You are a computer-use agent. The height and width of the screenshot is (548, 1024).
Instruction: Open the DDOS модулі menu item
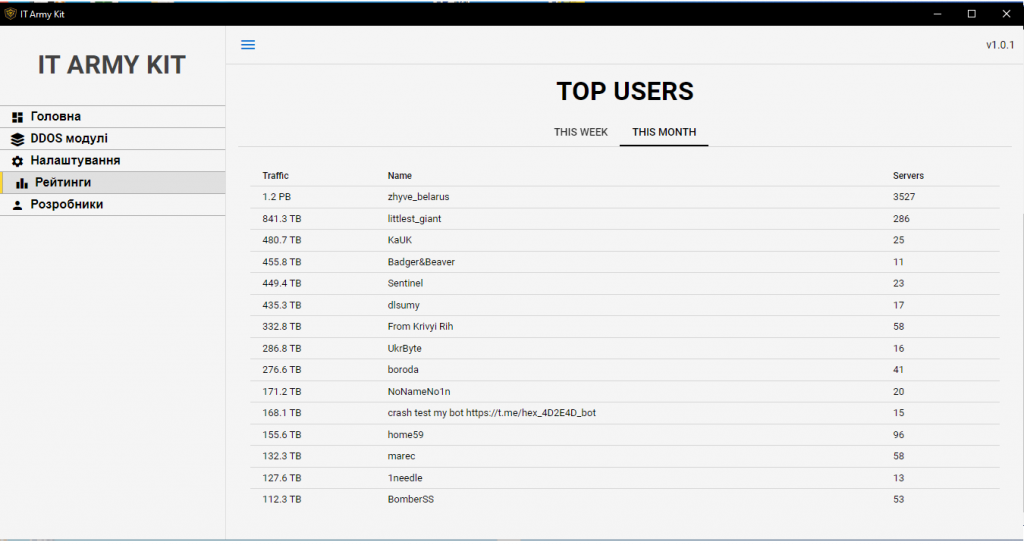(x=112, y=138)
